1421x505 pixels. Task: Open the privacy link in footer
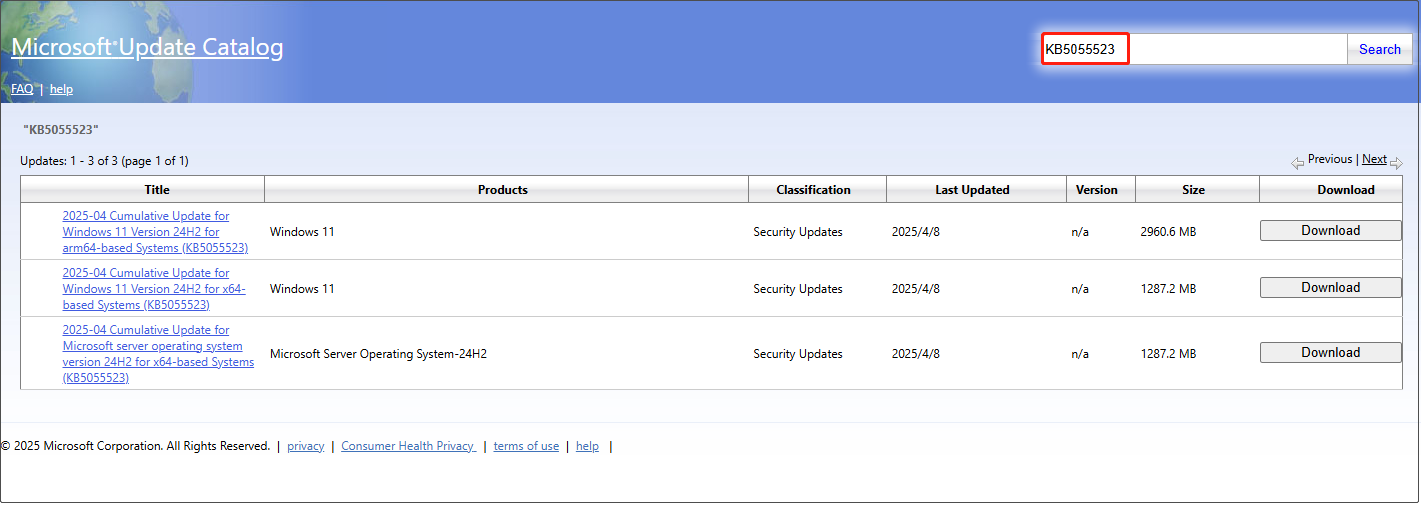(x=305, y=446)
